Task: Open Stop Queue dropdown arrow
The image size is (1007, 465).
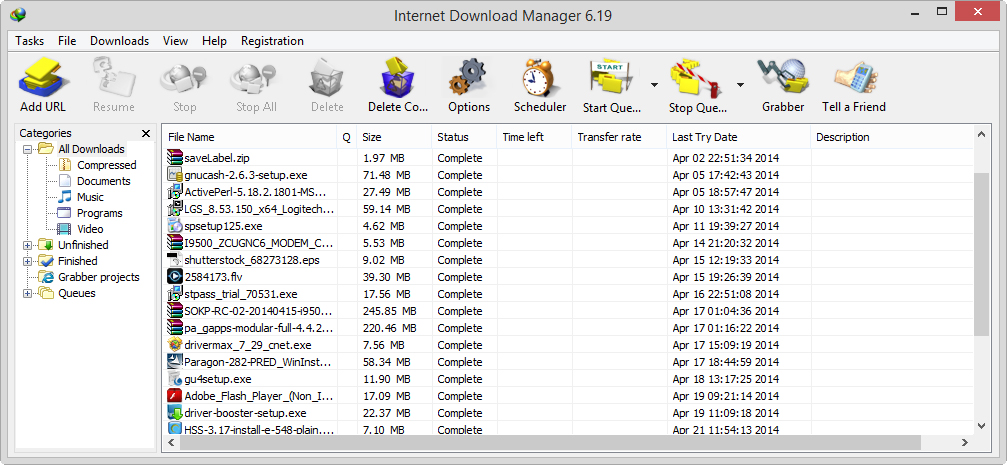Action: coord(740,84)
